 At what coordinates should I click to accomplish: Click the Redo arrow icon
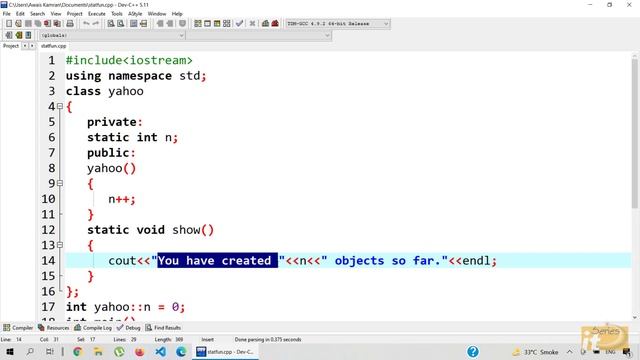[x=96, y=24]
